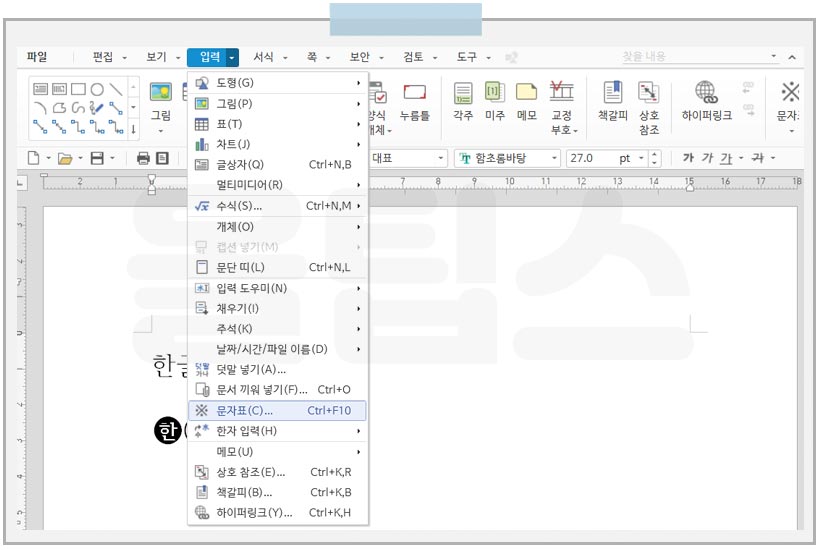Select the ellipse shape tool
The width and height of the screenshot is (820, 550).
pos(97,89)
